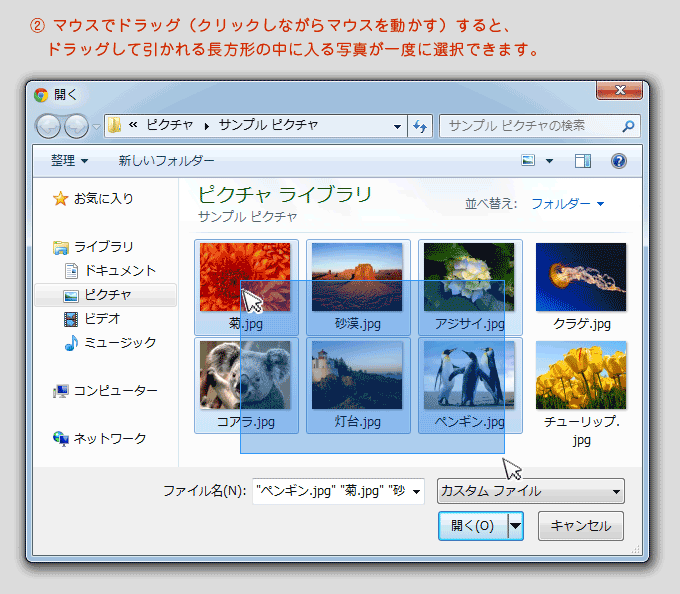Select the チューリップ.jpg thumbnail
This screenshot has height=594, width=680.
[x=581, y=375]
